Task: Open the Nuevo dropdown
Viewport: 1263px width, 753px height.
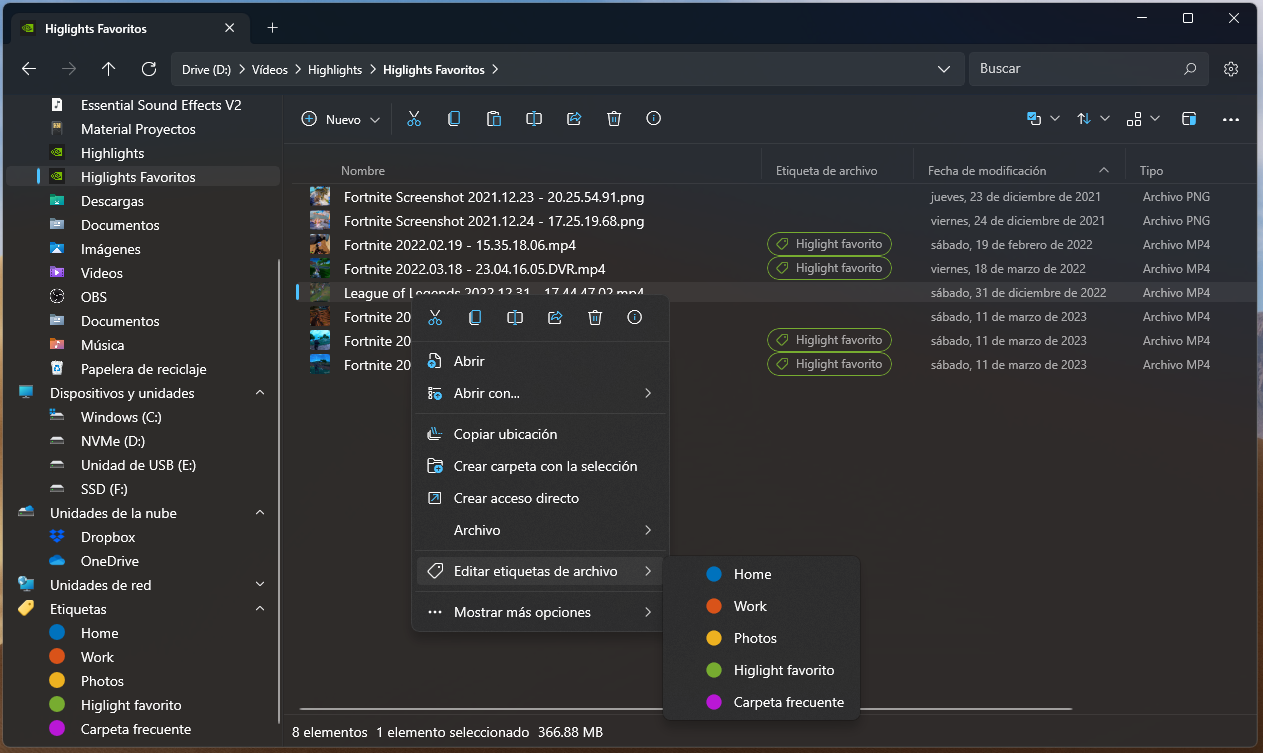Action: [340, 118]
